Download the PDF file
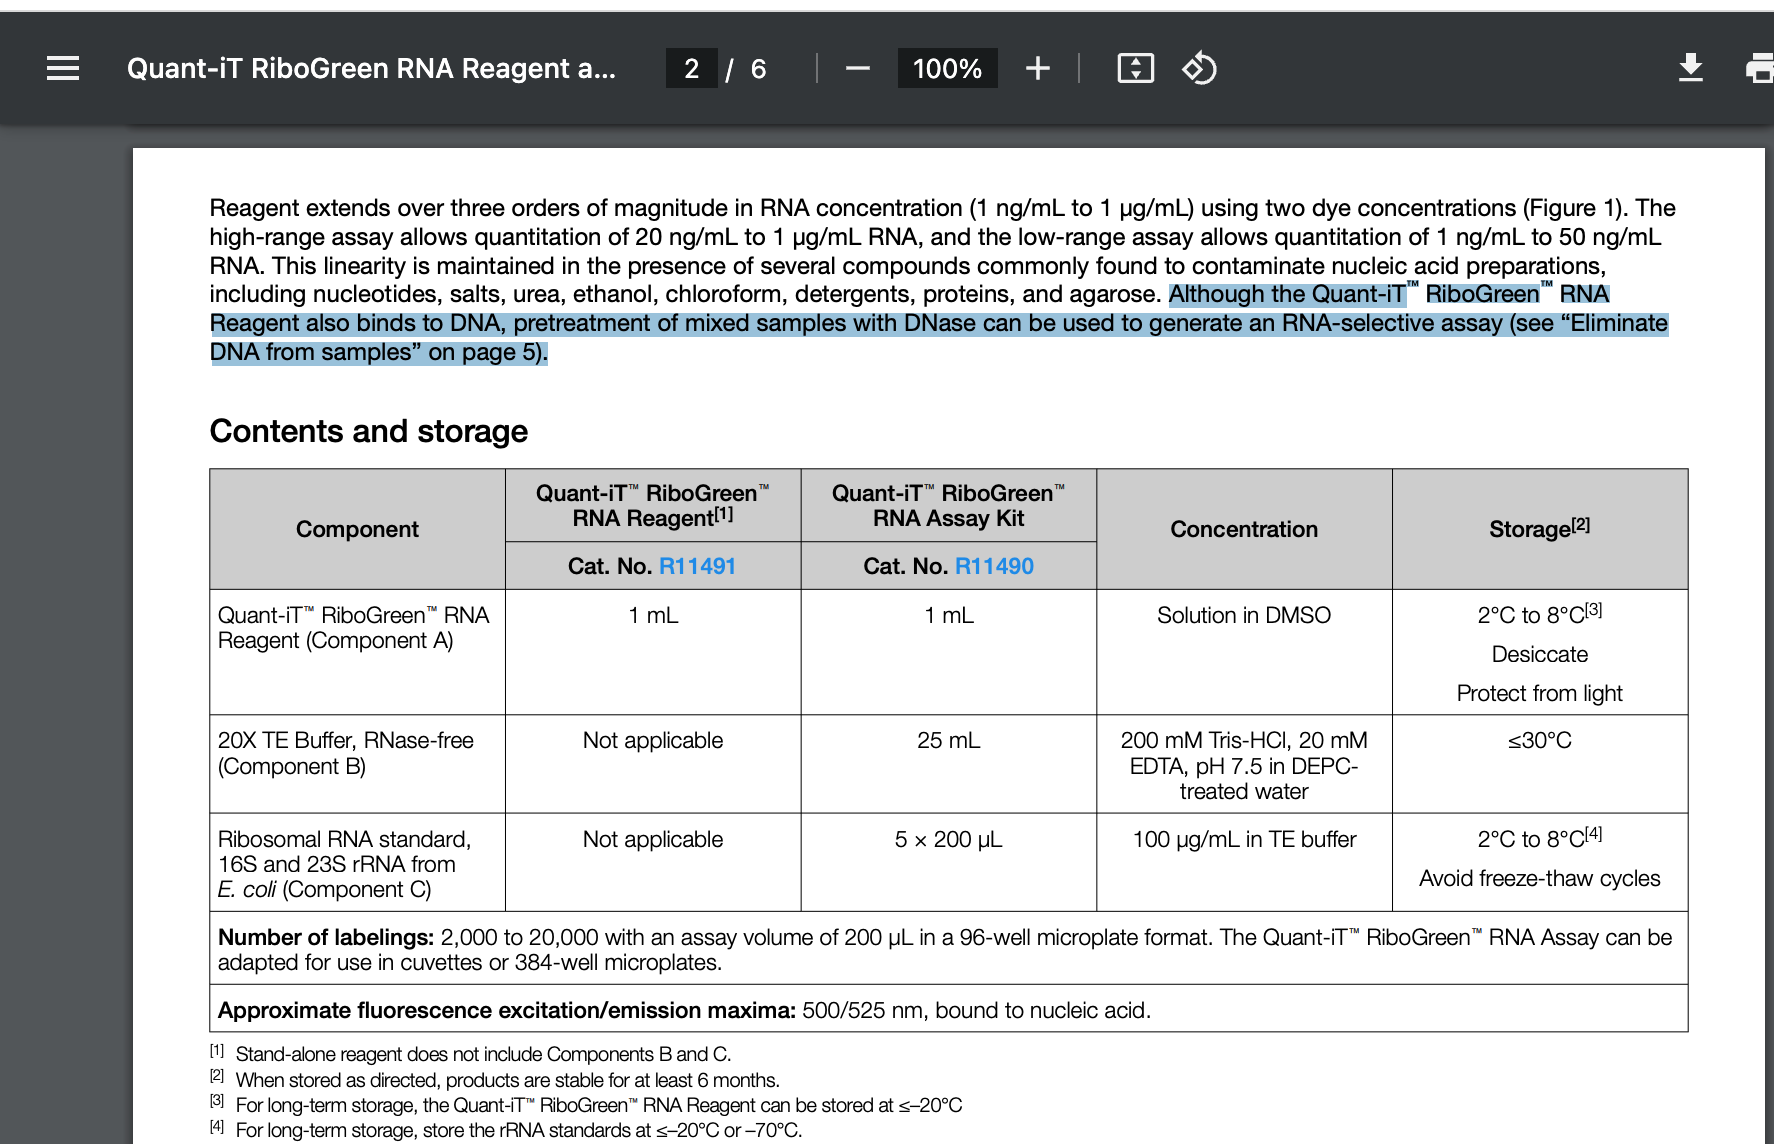Image resolution: width=1774 pixels, height=1144 pixels. coord(1691,68)
